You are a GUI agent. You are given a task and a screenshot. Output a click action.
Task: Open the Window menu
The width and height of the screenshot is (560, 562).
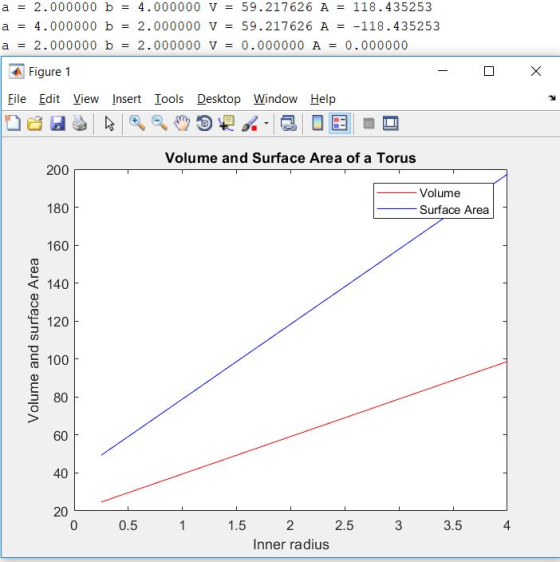click(275, 99)
